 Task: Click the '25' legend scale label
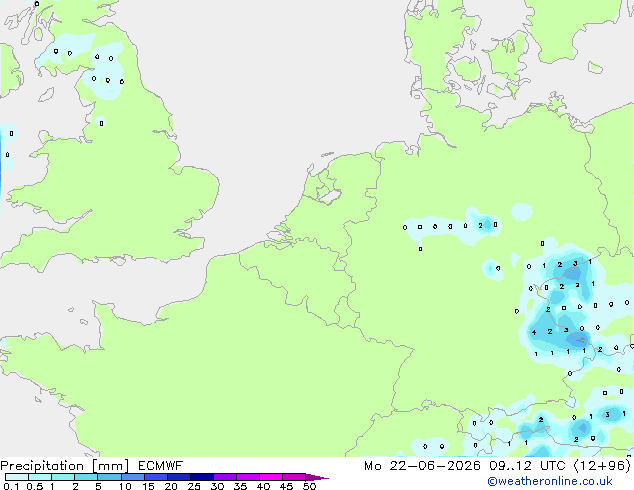tap(194, 486)
